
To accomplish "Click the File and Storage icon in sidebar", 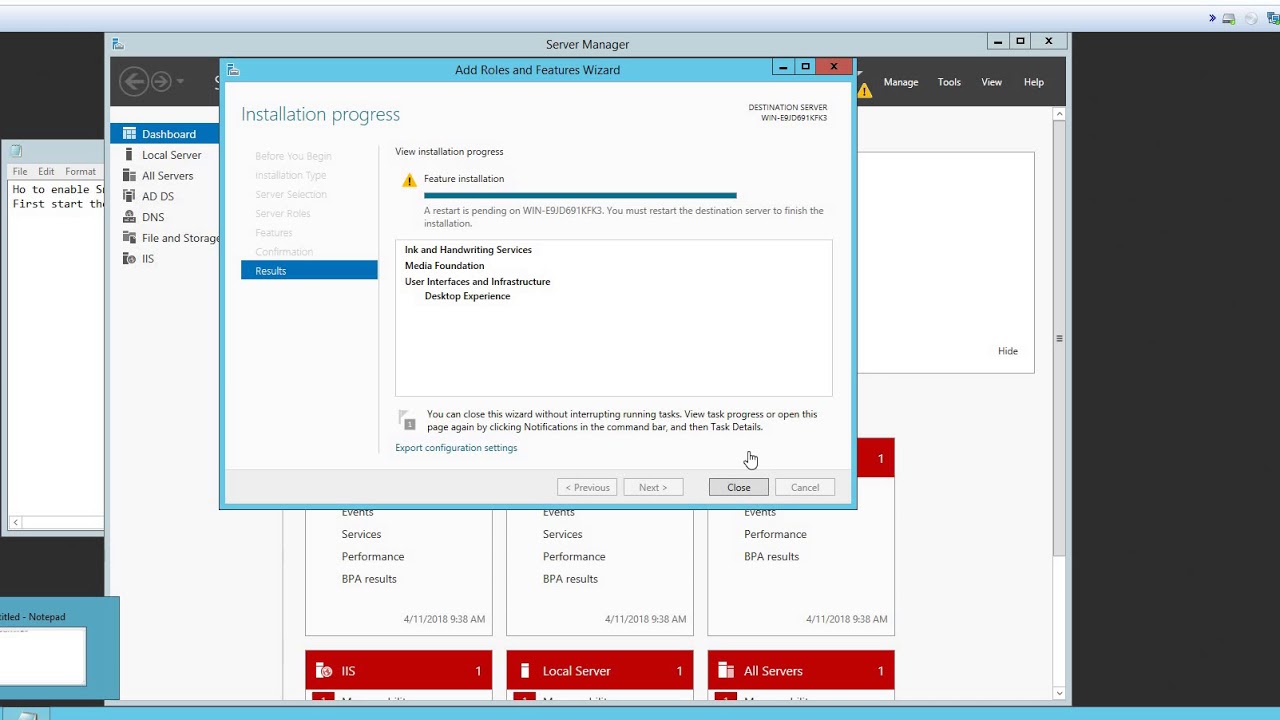I will (129, 238).
